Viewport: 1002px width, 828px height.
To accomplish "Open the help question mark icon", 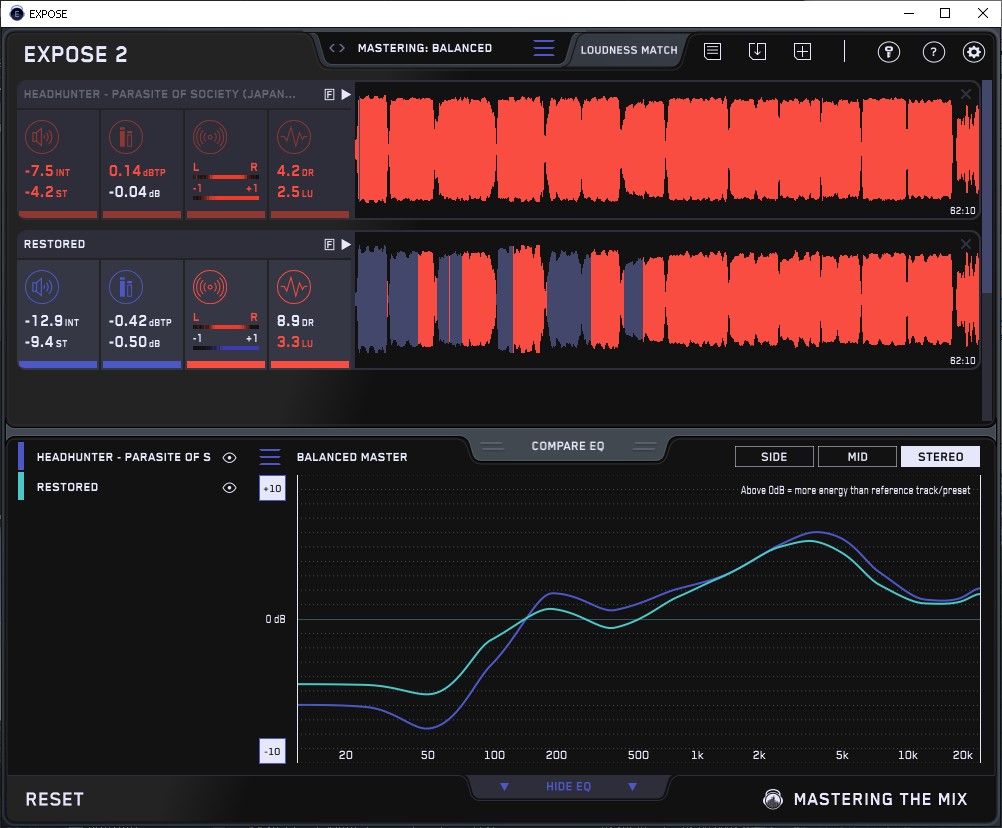I will pyautogui.click(x=933, y=52).
